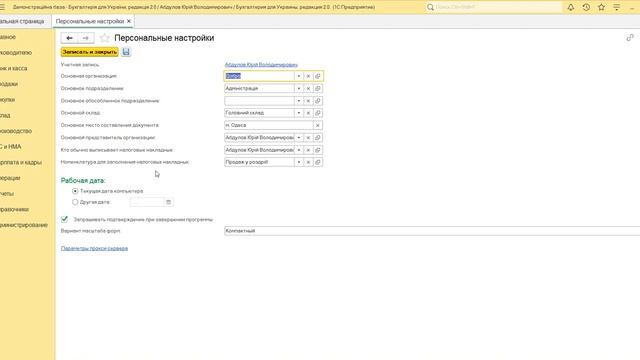Select Другая дата radio button
640x360 pixels.
point(75,202)
